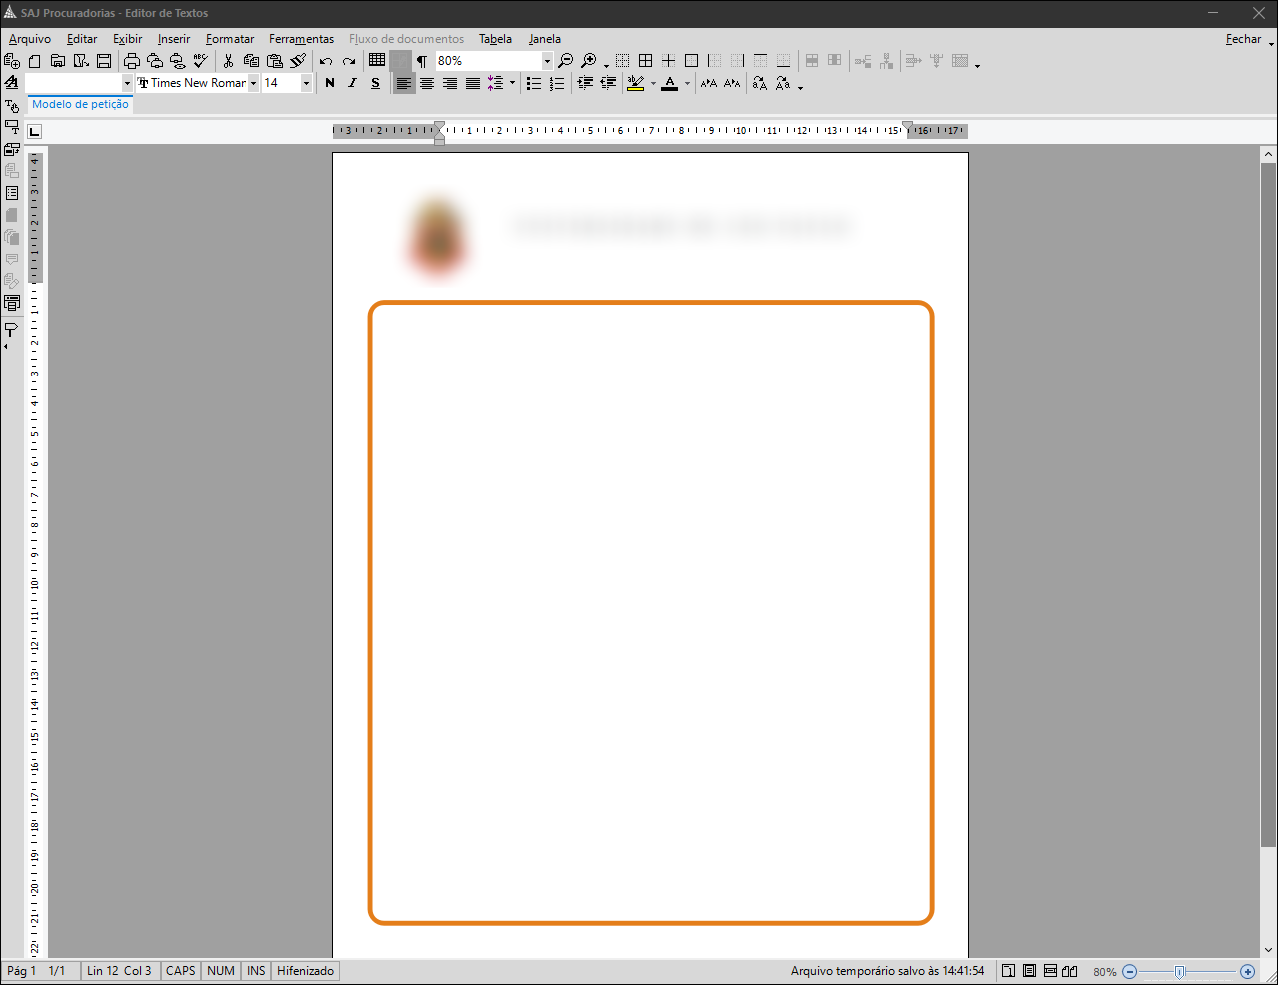This screenshot has width=1278, height=985.
Task: Select the Print icon in the toolbar
Action: (x=131, y=60)
